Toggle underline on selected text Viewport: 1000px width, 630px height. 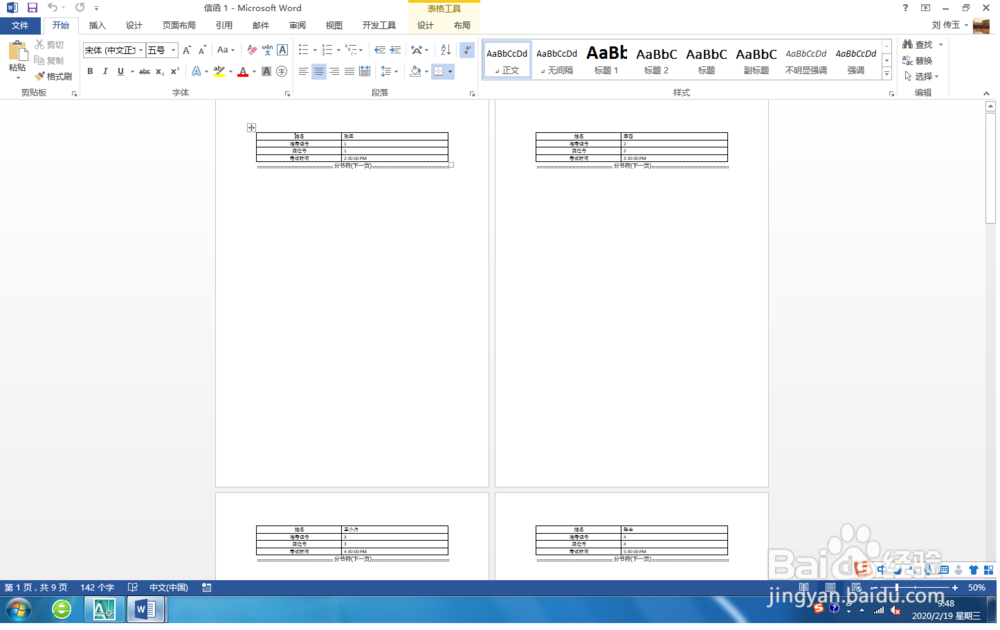120,70
